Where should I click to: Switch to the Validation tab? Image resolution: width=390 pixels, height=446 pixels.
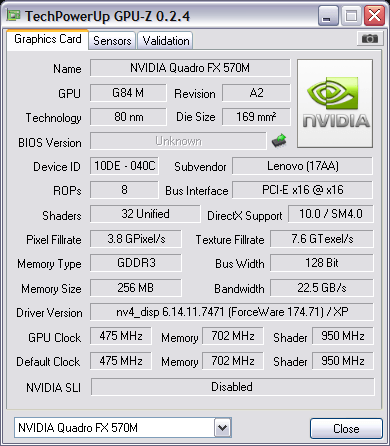[x=165, y=41]
